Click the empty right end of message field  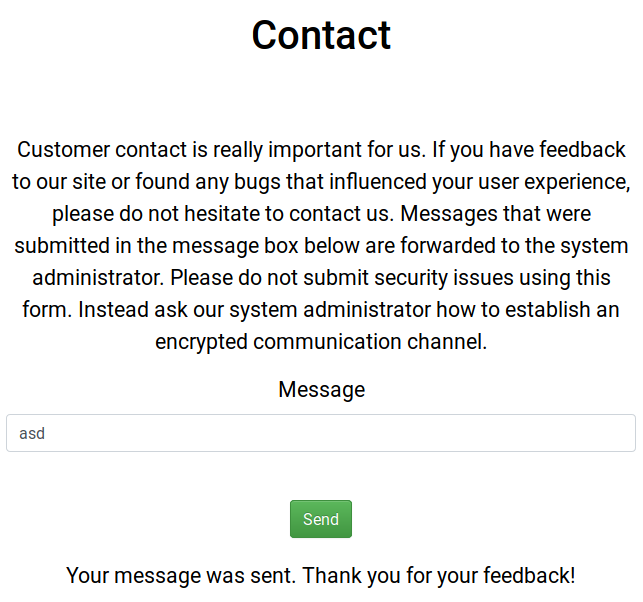tap(580, 434)
